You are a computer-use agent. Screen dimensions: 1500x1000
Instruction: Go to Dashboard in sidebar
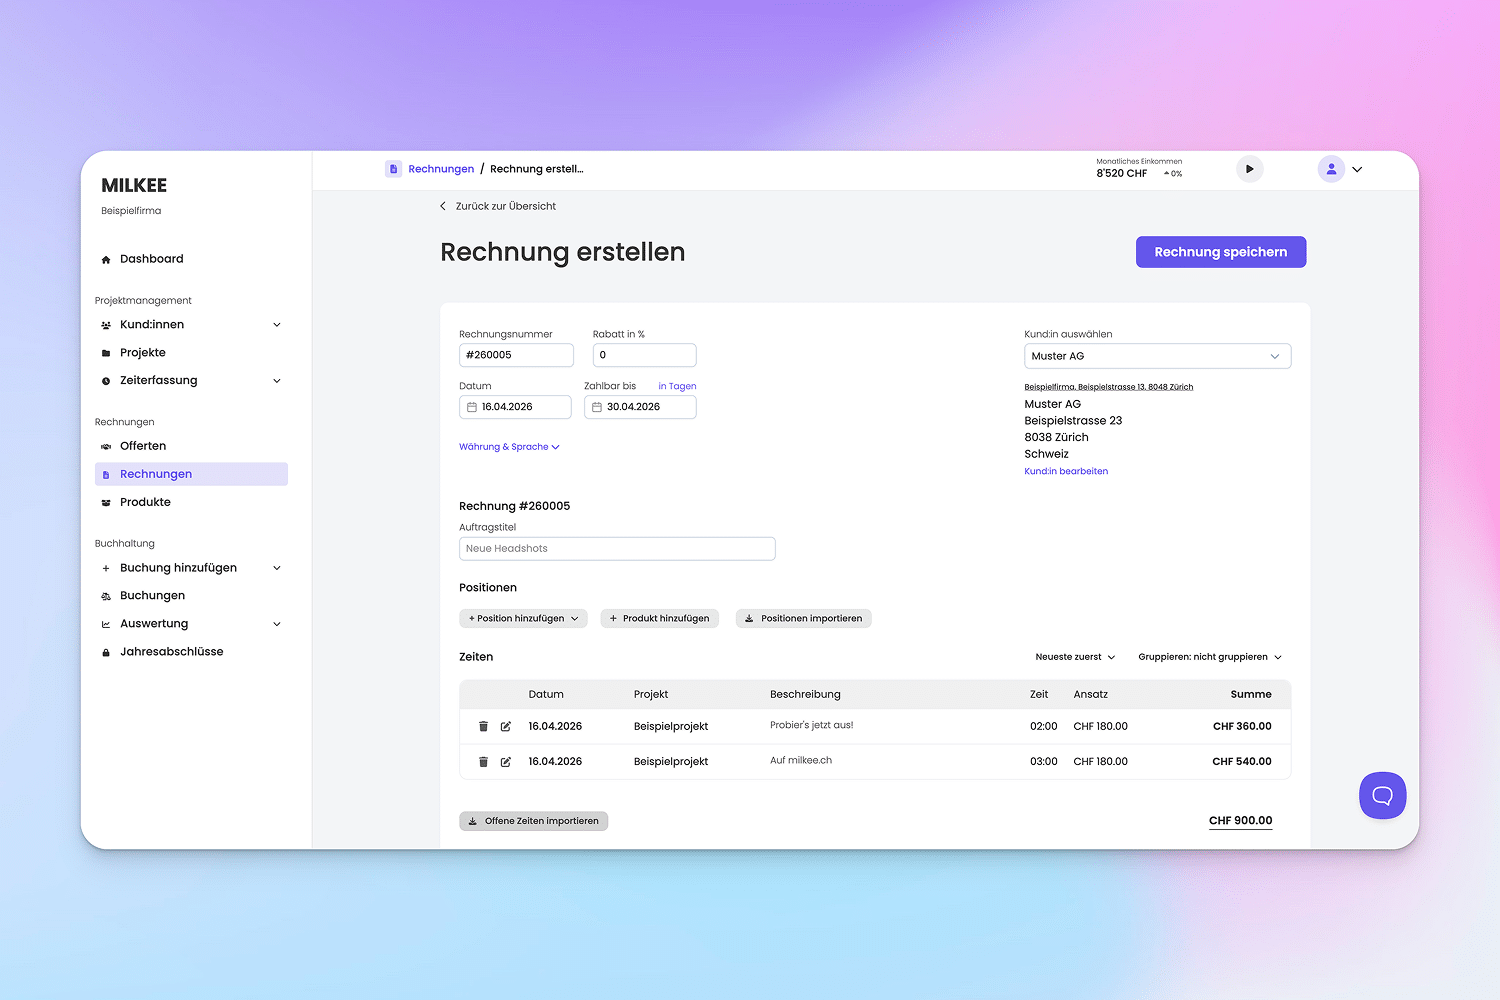coord(151,259)
